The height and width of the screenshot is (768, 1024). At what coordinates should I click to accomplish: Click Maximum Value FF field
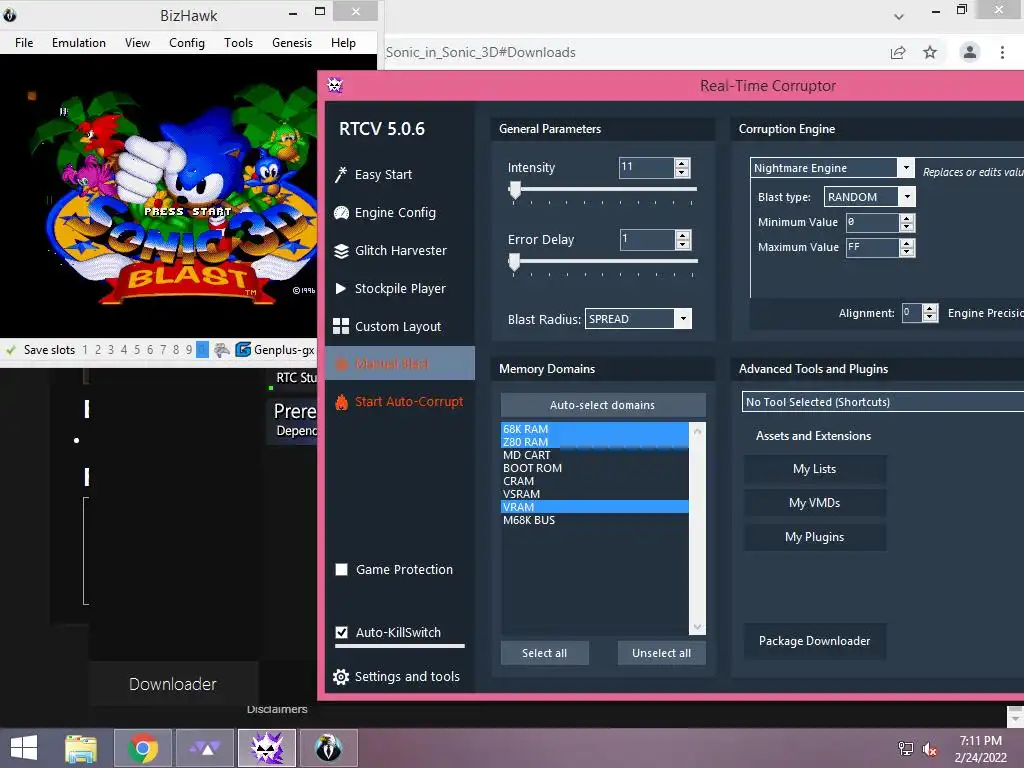(872, 248)
